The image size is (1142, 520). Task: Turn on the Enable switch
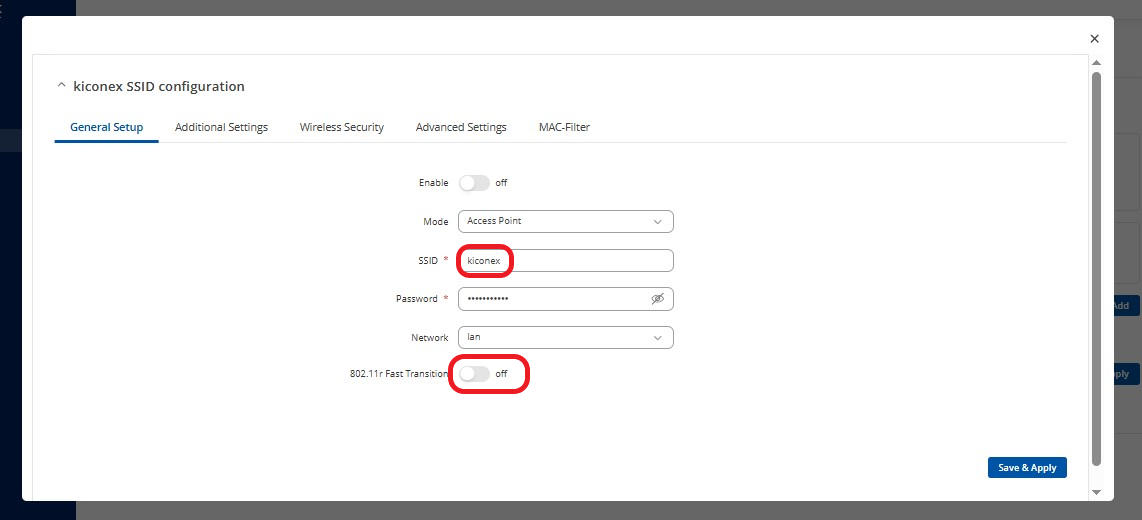coord(474,183)
